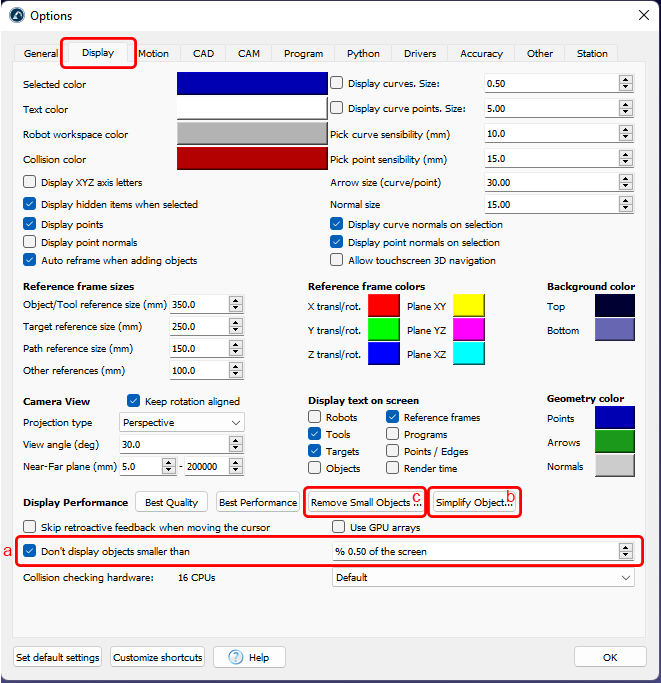The image size is (661, 683).
Task: Expand Collision checking hardware Default dropdown
Action: tap(483, 577)
